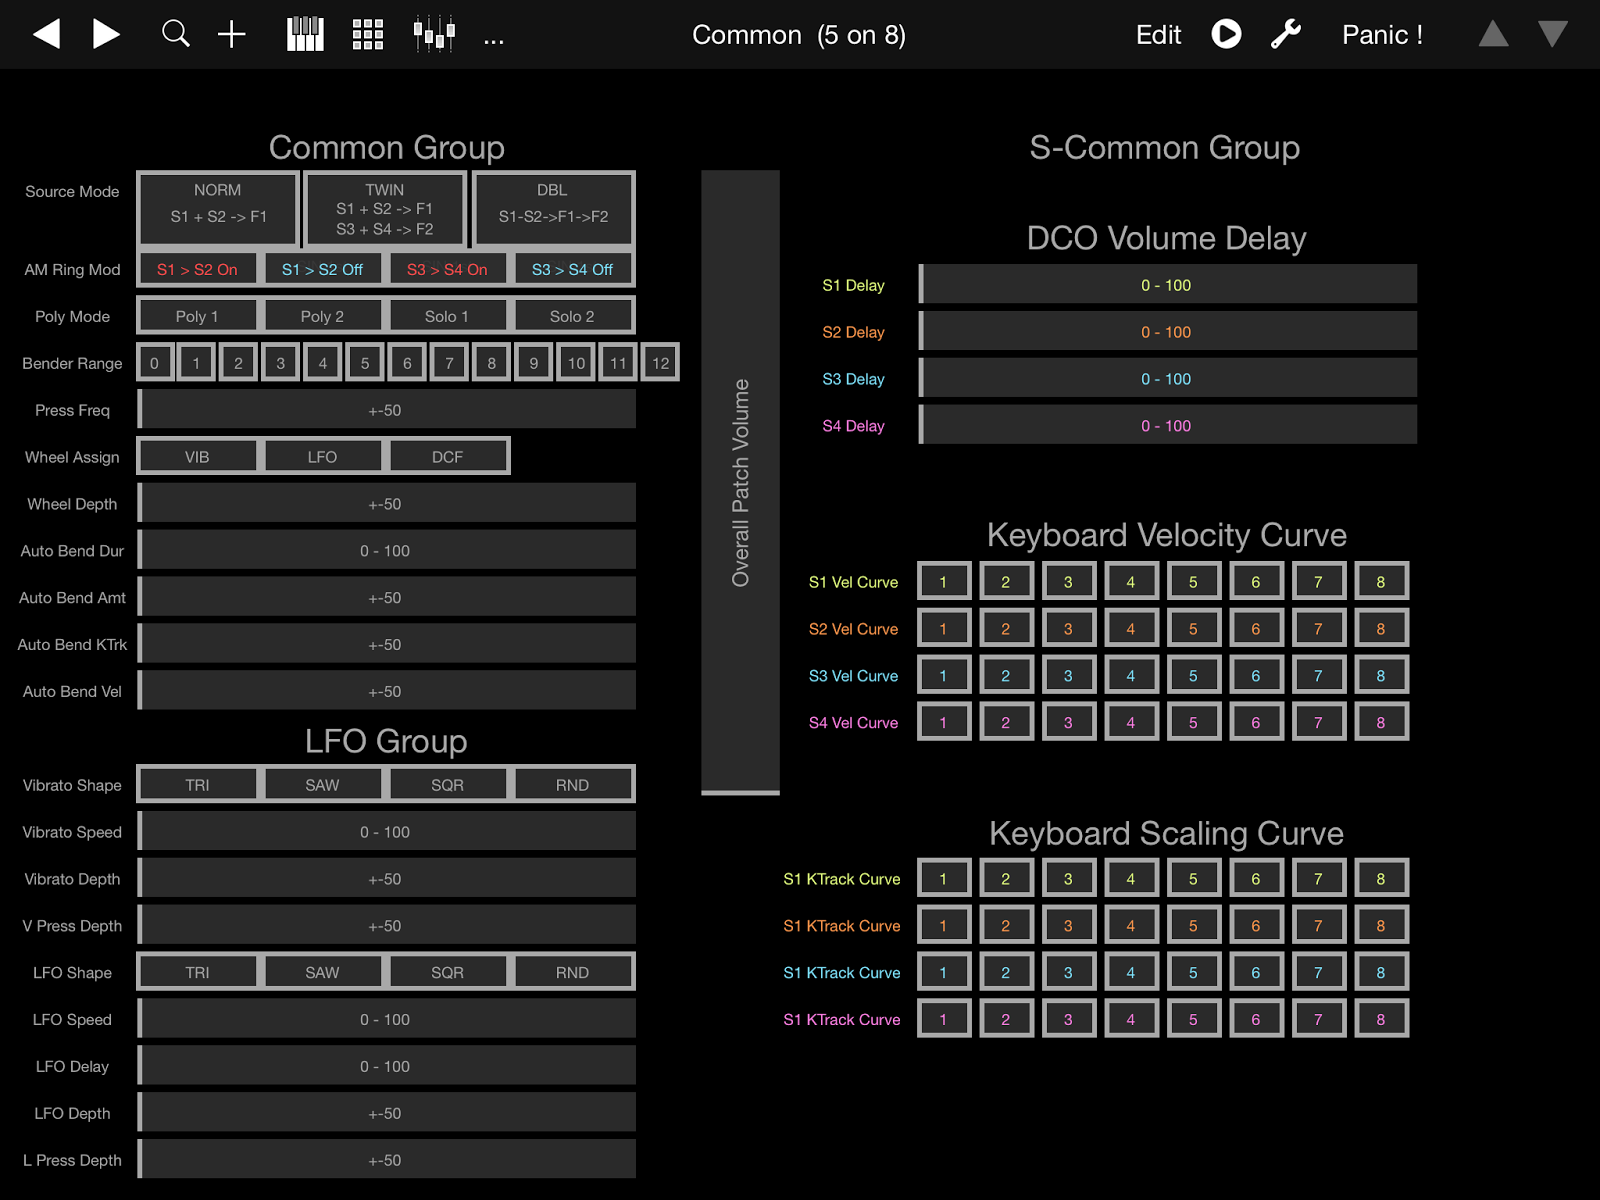Click the LFO Delay slider
The width and height of the screenshot is (1600, 1200).
(386, 1066)
